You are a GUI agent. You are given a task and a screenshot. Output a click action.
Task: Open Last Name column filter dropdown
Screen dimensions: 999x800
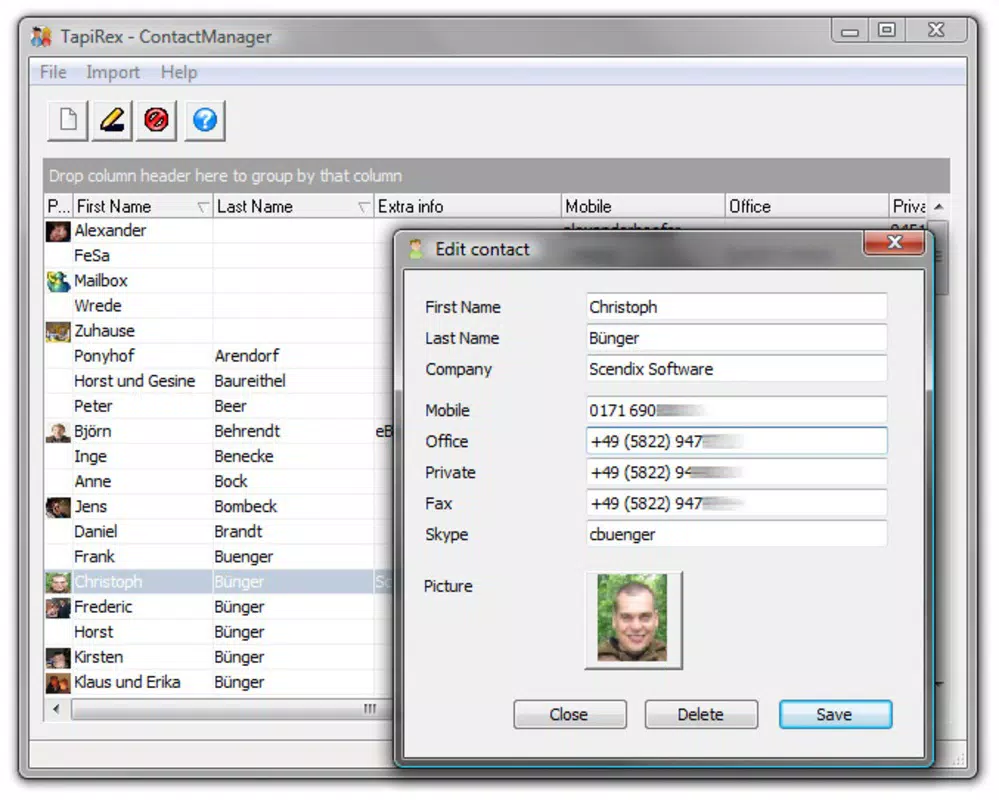(364, 207)
